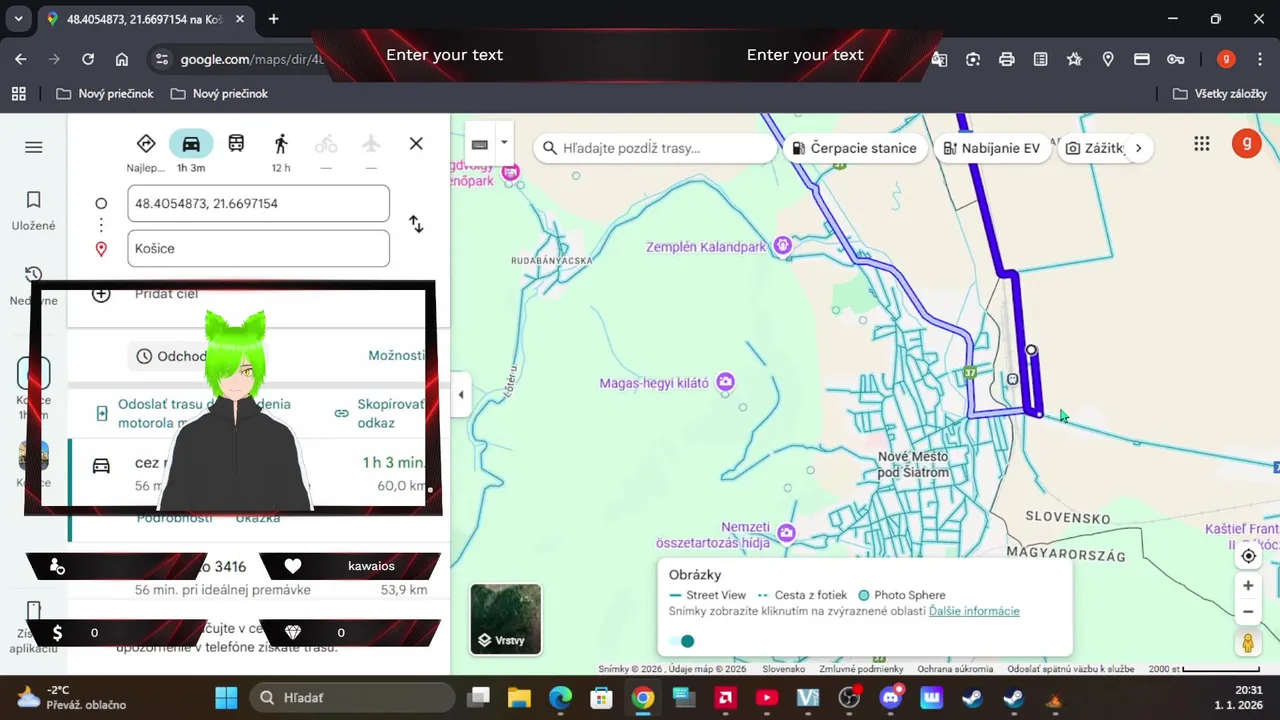Zoom in on the map
Screen dimensions: 1280x720
(x=1248, y=586)
